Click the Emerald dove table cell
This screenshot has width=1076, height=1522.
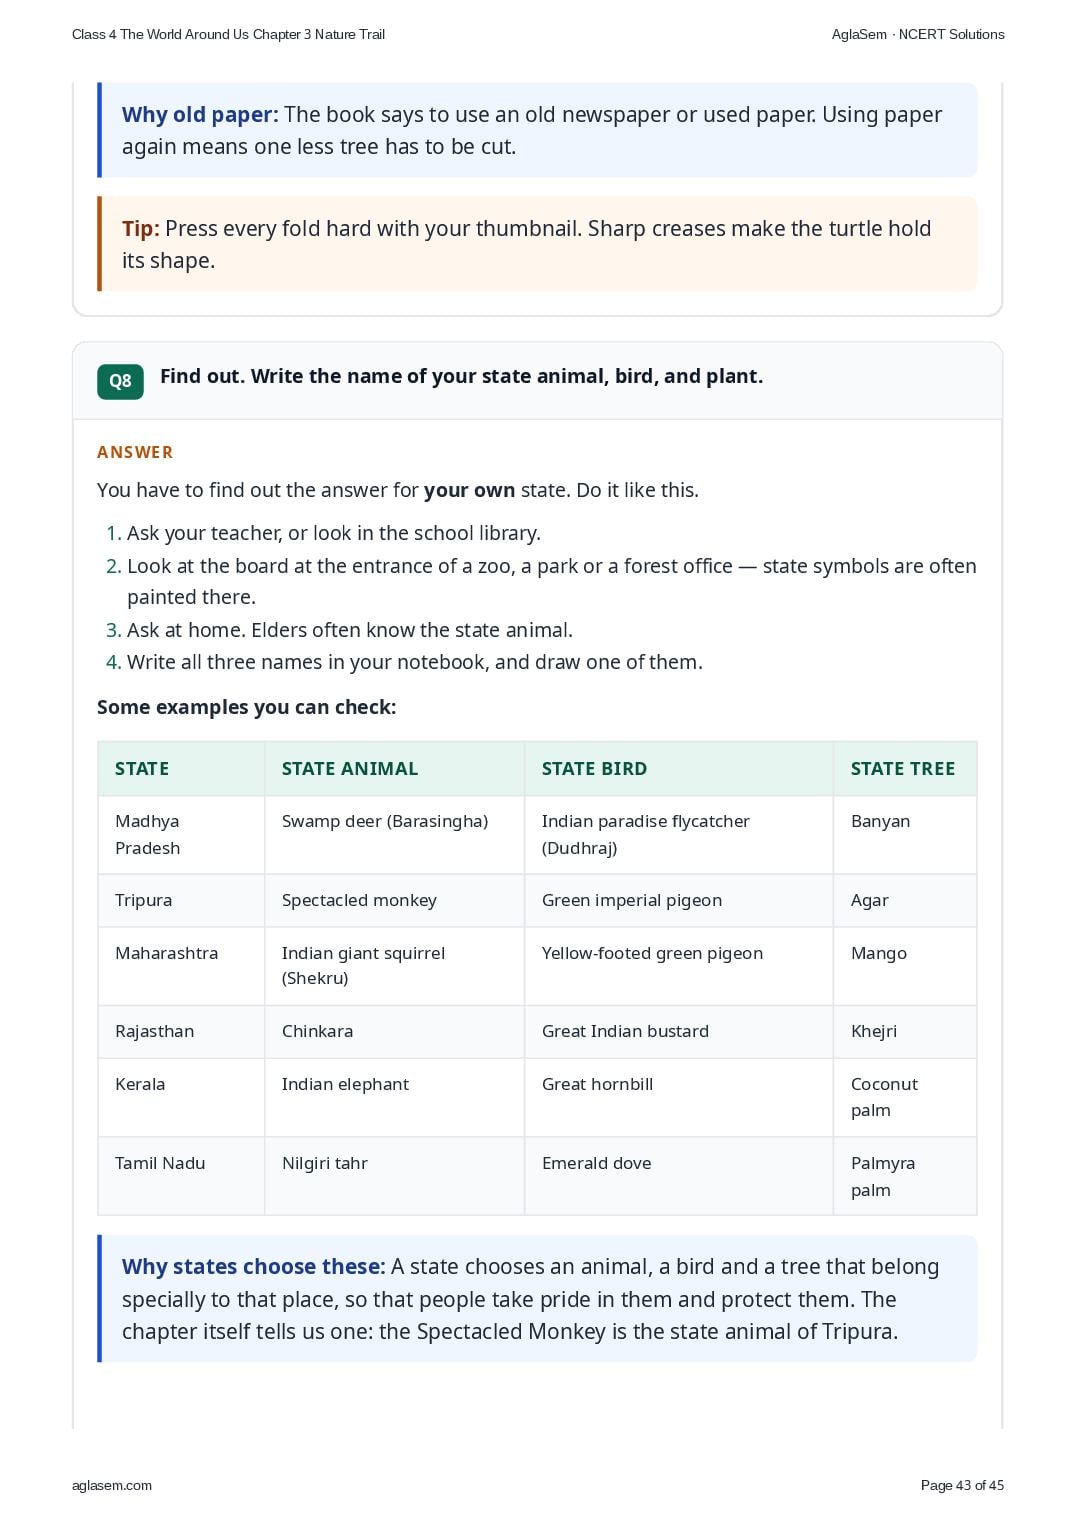[679, 1176]
